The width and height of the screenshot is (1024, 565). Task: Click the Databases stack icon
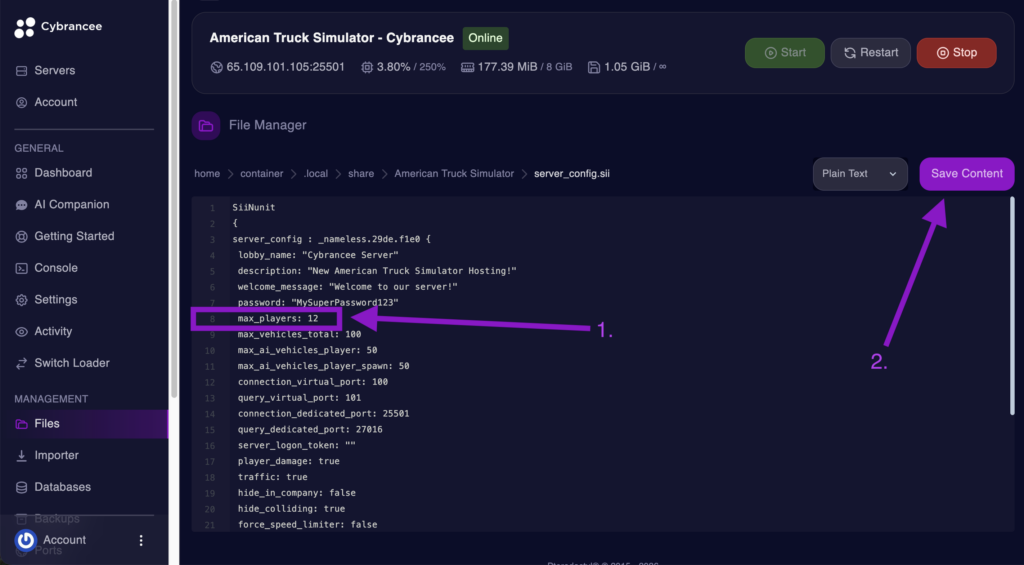pos(22,487)
